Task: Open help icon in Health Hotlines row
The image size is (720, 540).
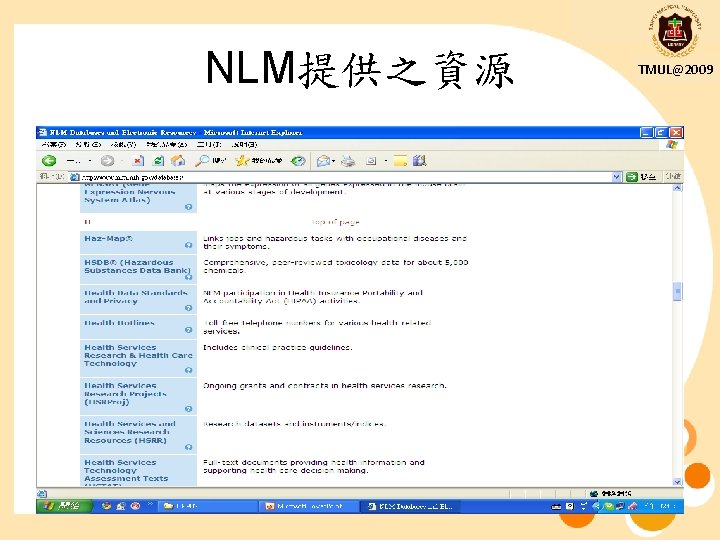Action: [x=188, y=330]
